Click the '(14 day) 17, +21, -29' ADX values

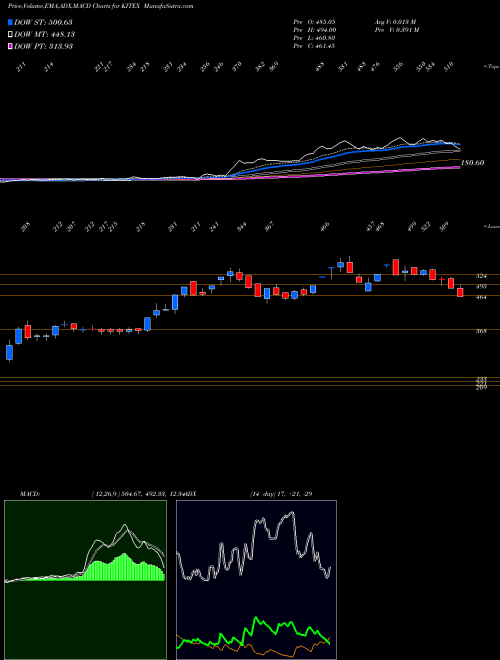[281, 494]
